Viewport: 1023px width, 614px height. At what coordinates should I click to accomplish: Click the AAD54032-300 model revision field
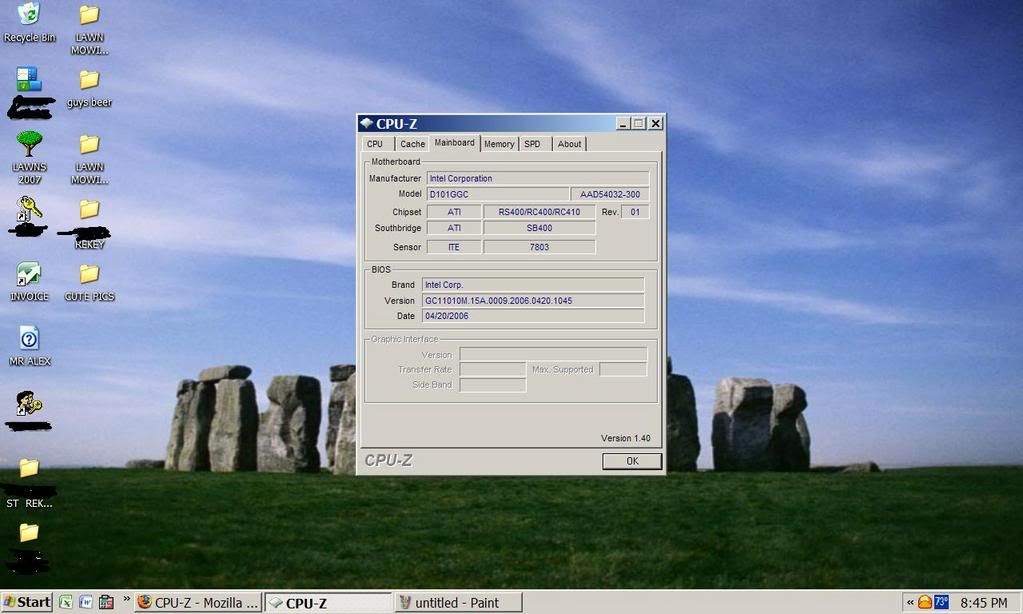(x=610, y=194)
